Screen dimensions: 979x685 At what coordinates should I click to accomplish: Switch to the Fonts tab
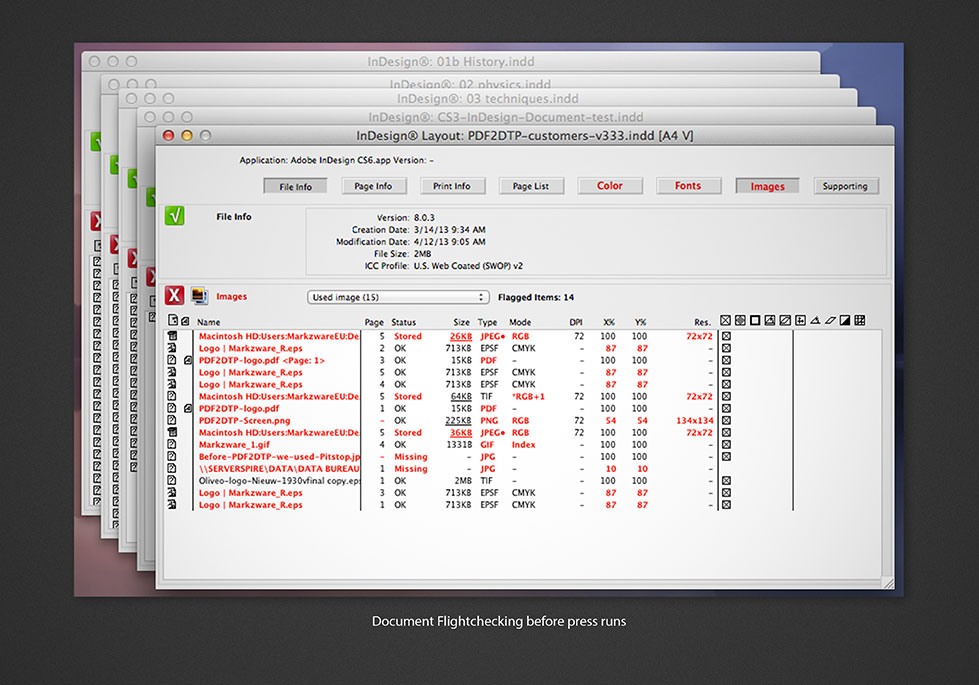tap(688, 186)
